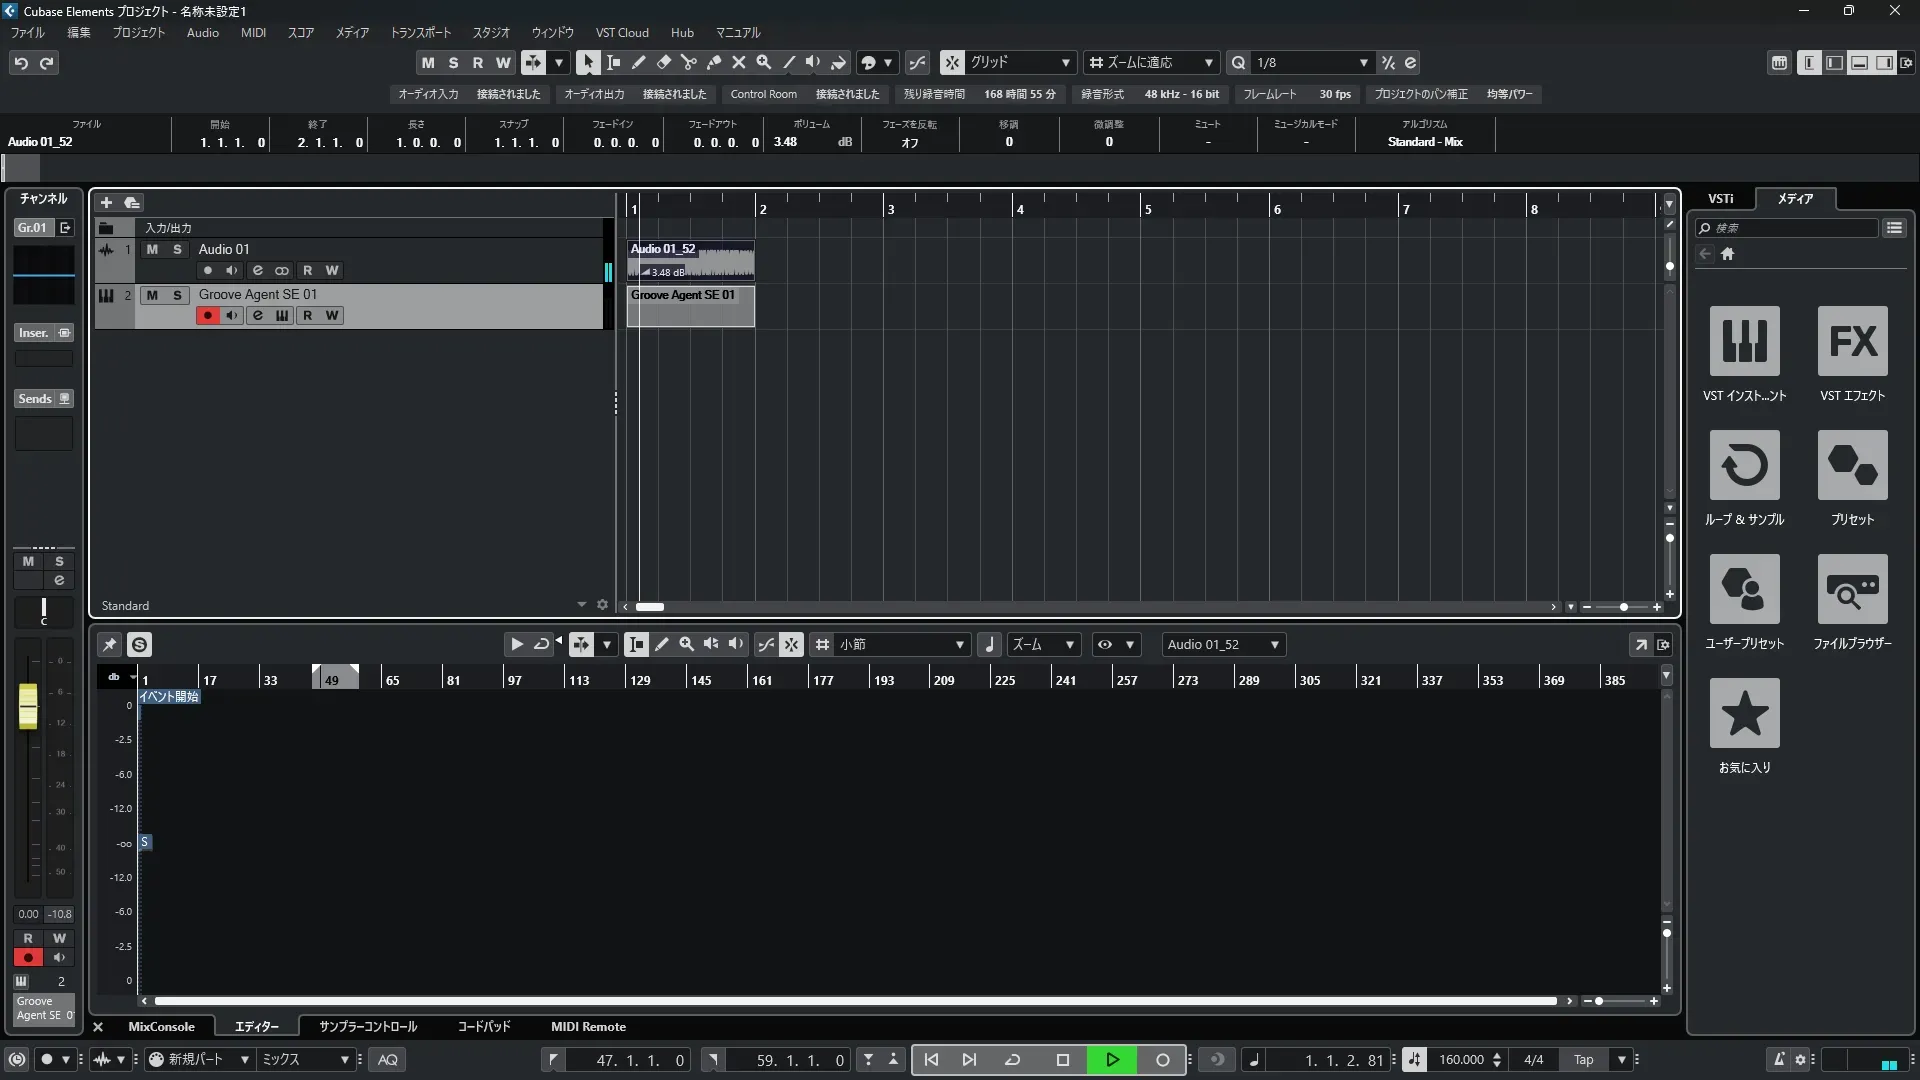Click the add track plus icon
Image resolution: width=1920 pixels, height=1080 pixels.
coord(106,202)
